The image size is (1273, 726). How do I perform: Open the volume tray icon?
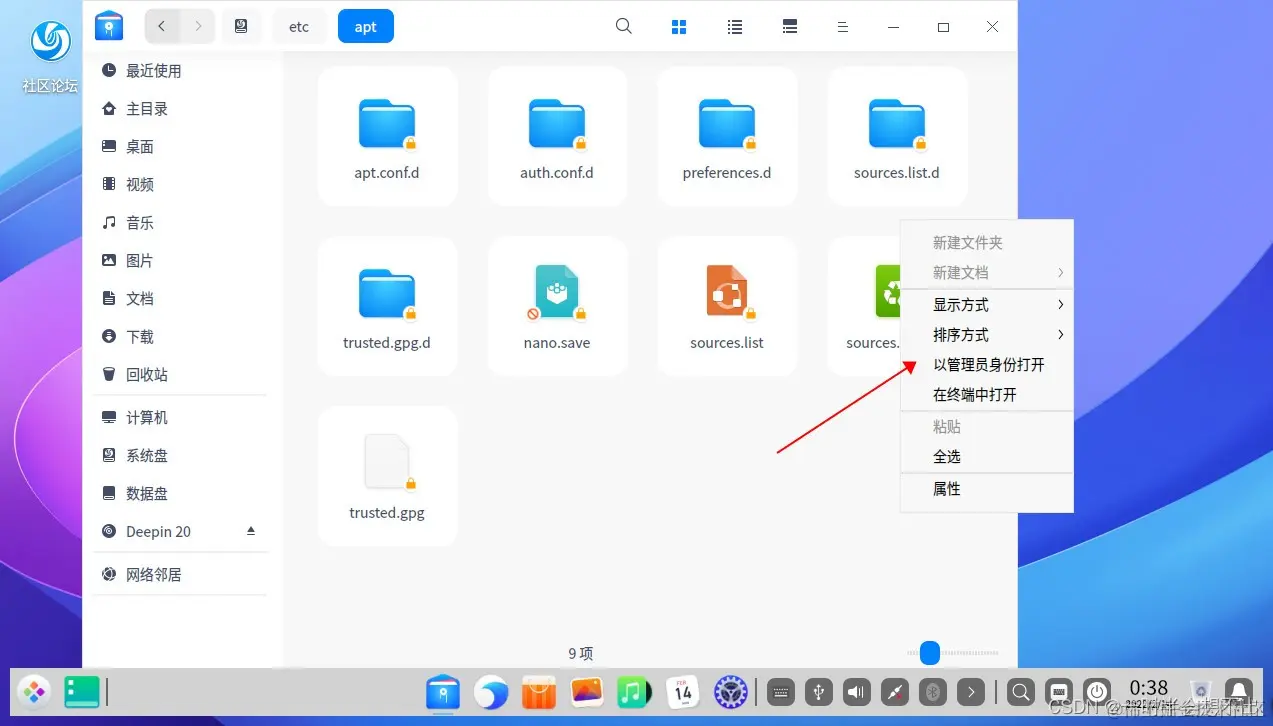[x=857, y=692]
